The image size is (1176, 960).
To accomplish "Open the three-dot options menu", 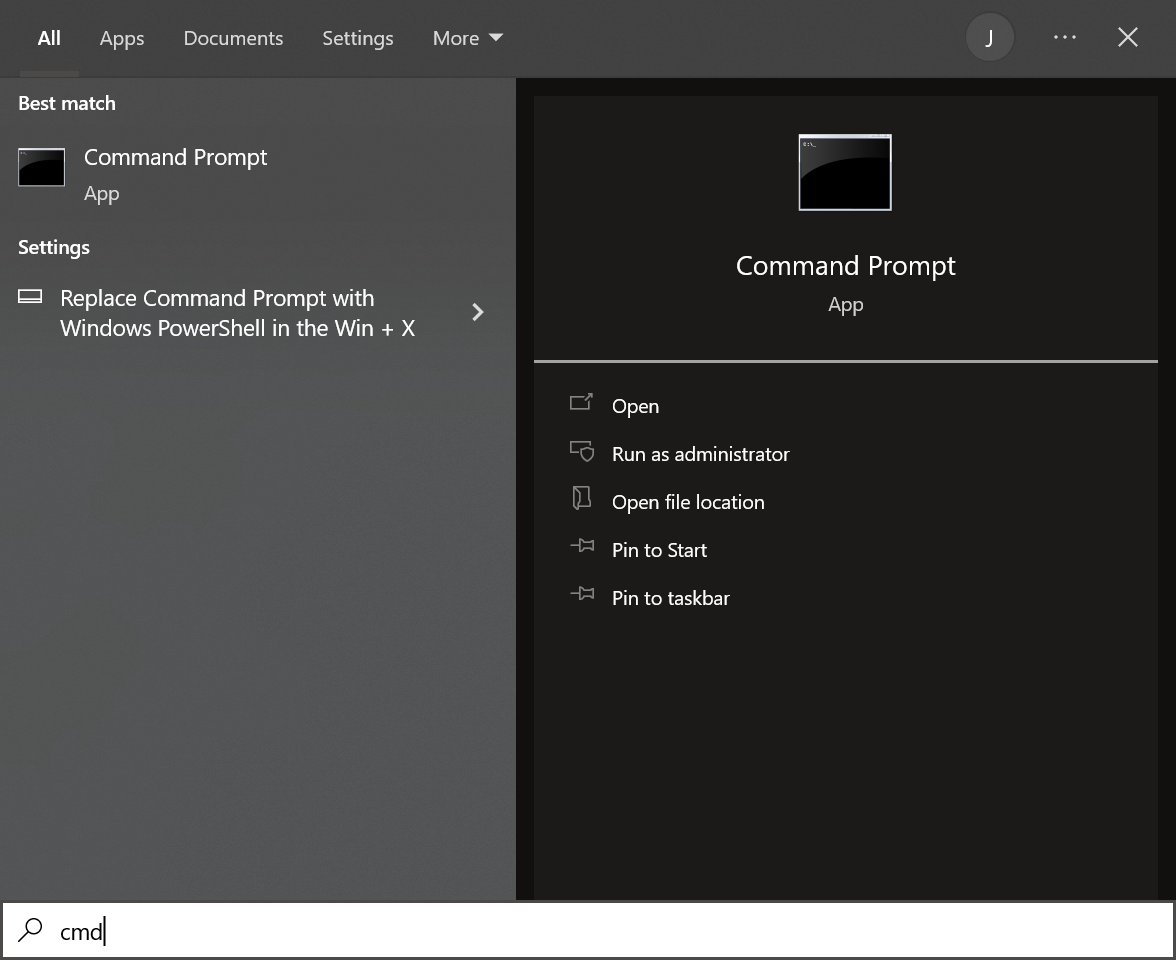I will pos(1064,38).
